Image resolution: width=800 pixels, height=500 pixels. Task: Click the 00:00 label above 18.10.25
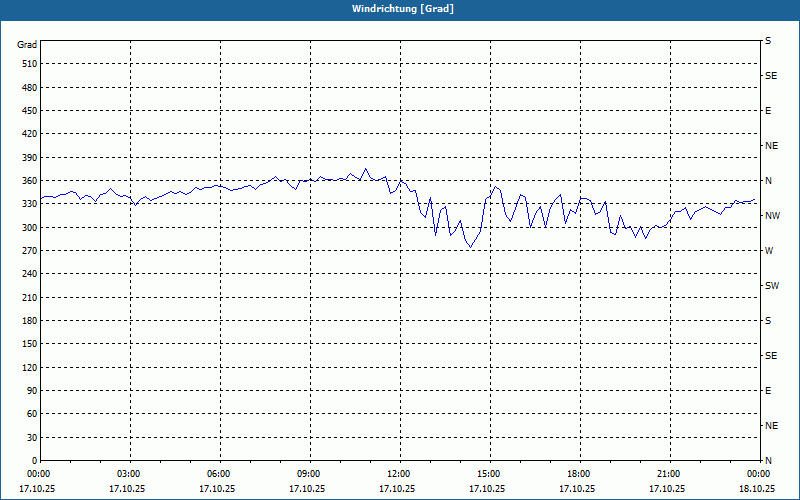(758, 474)
